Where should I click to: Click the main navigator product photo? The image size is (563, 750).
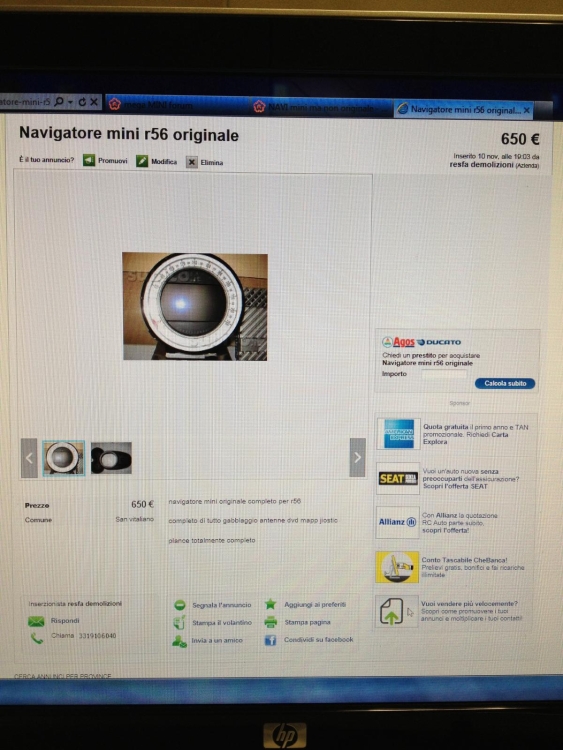point(195,307)
